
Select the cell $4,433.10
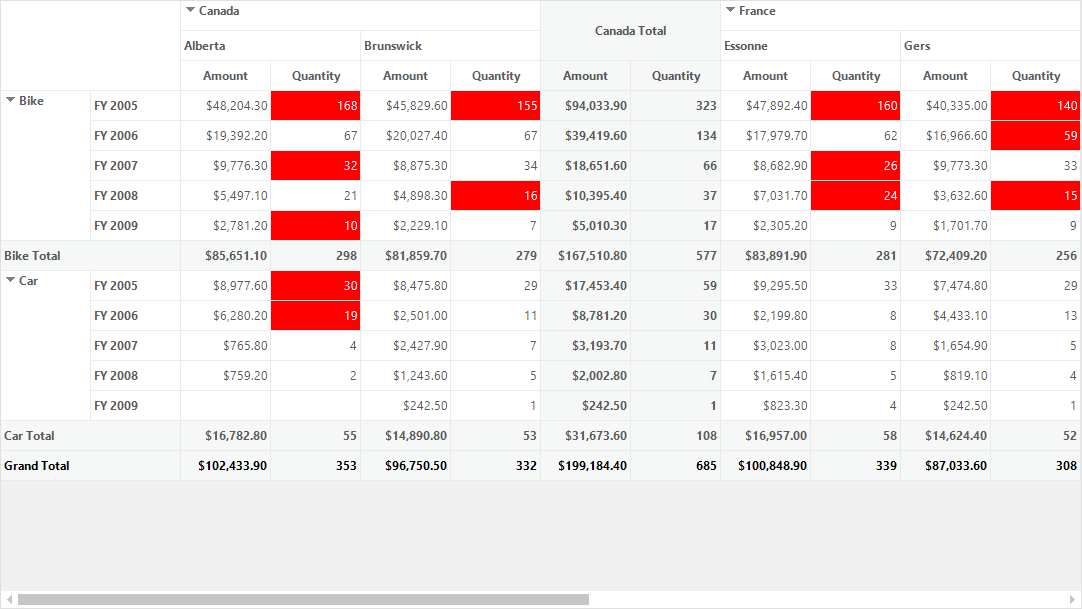pos(945,315)
